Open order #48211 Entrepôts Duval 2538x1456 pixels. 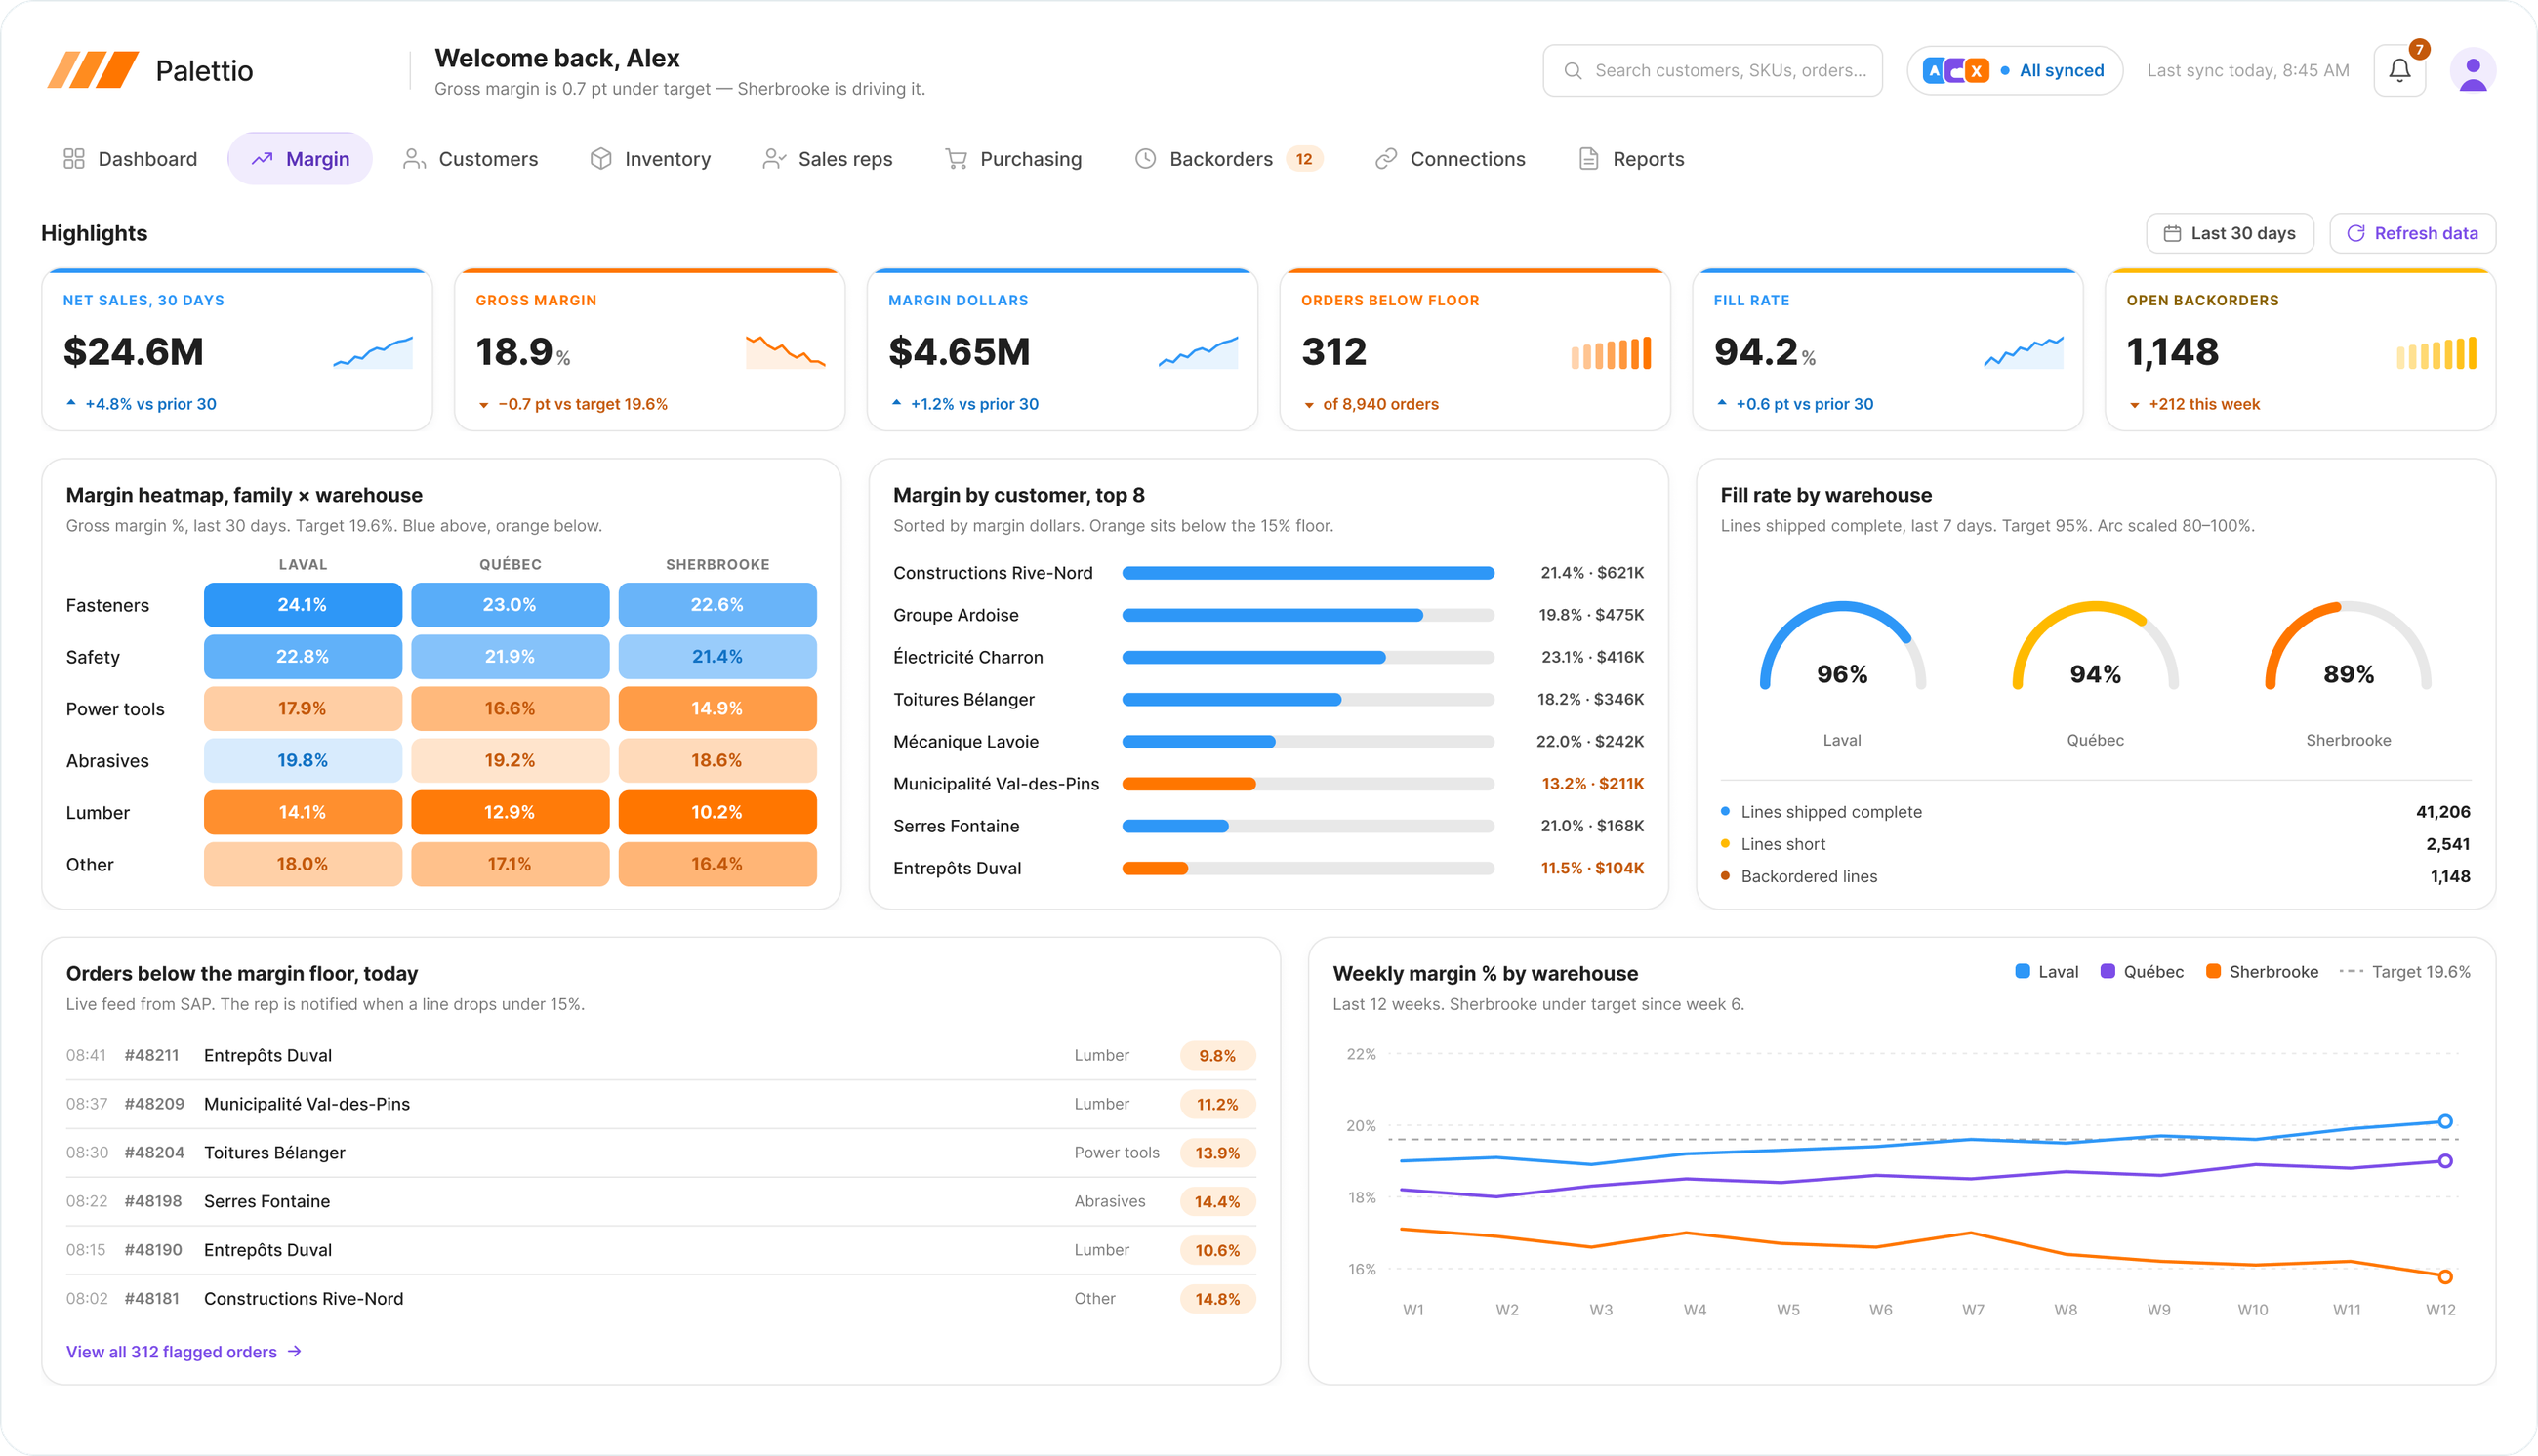pos(660,1055)
